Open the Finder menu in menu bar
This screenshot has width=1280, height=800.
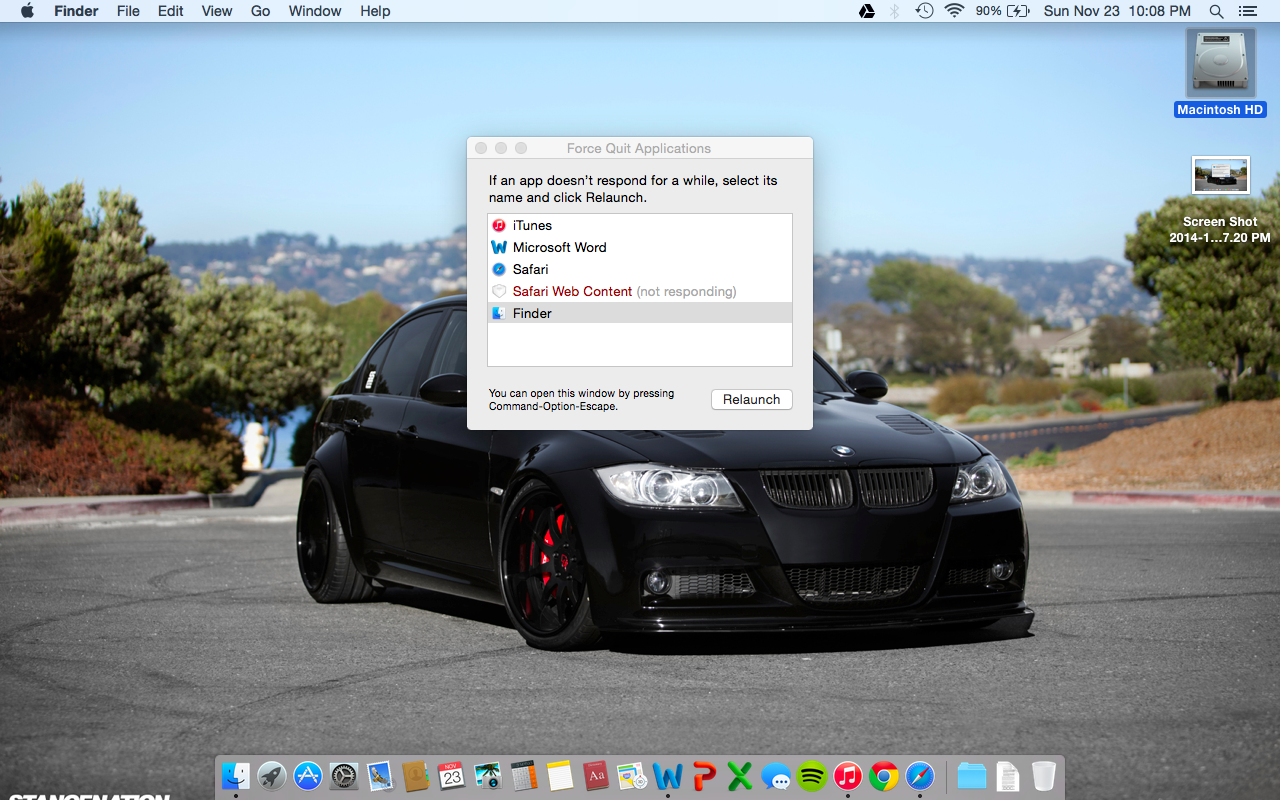76,11
